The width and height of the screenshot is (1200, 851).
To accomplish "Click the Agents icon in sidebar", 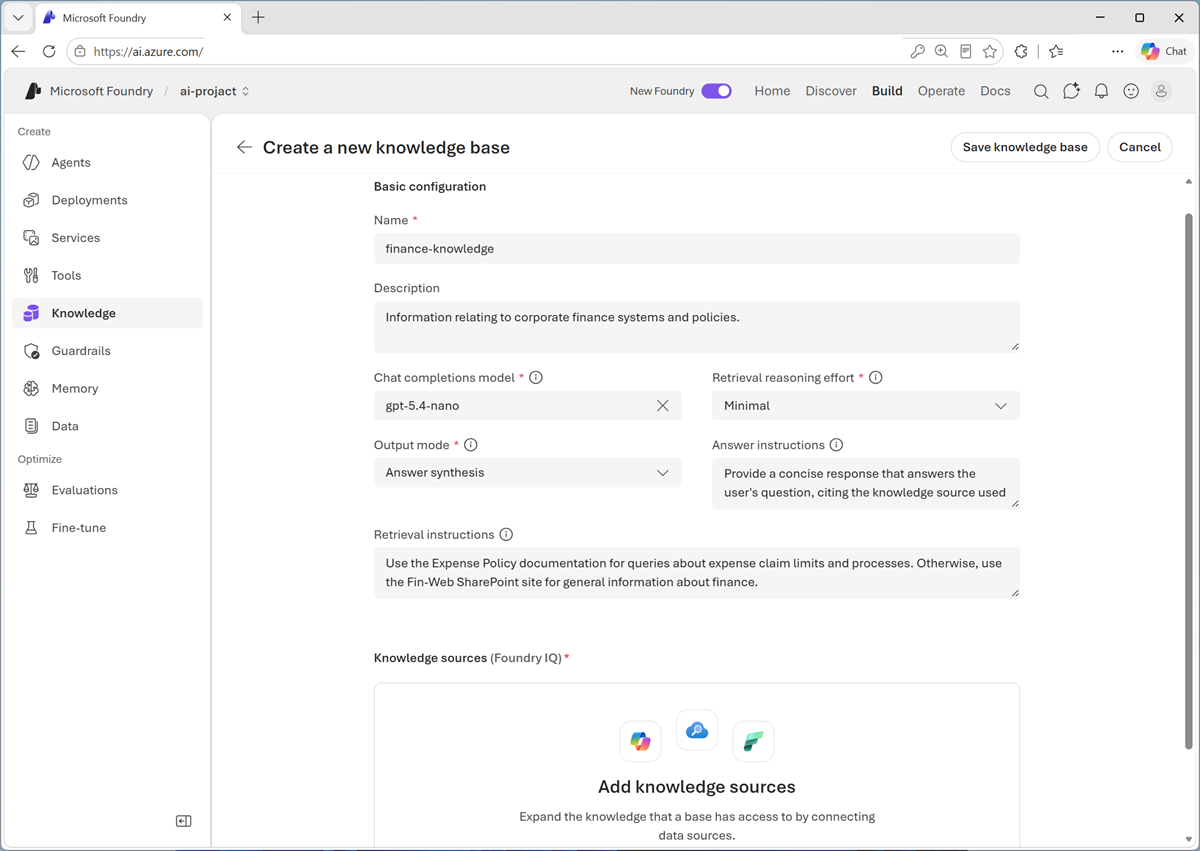I will [x=31, y=162].
